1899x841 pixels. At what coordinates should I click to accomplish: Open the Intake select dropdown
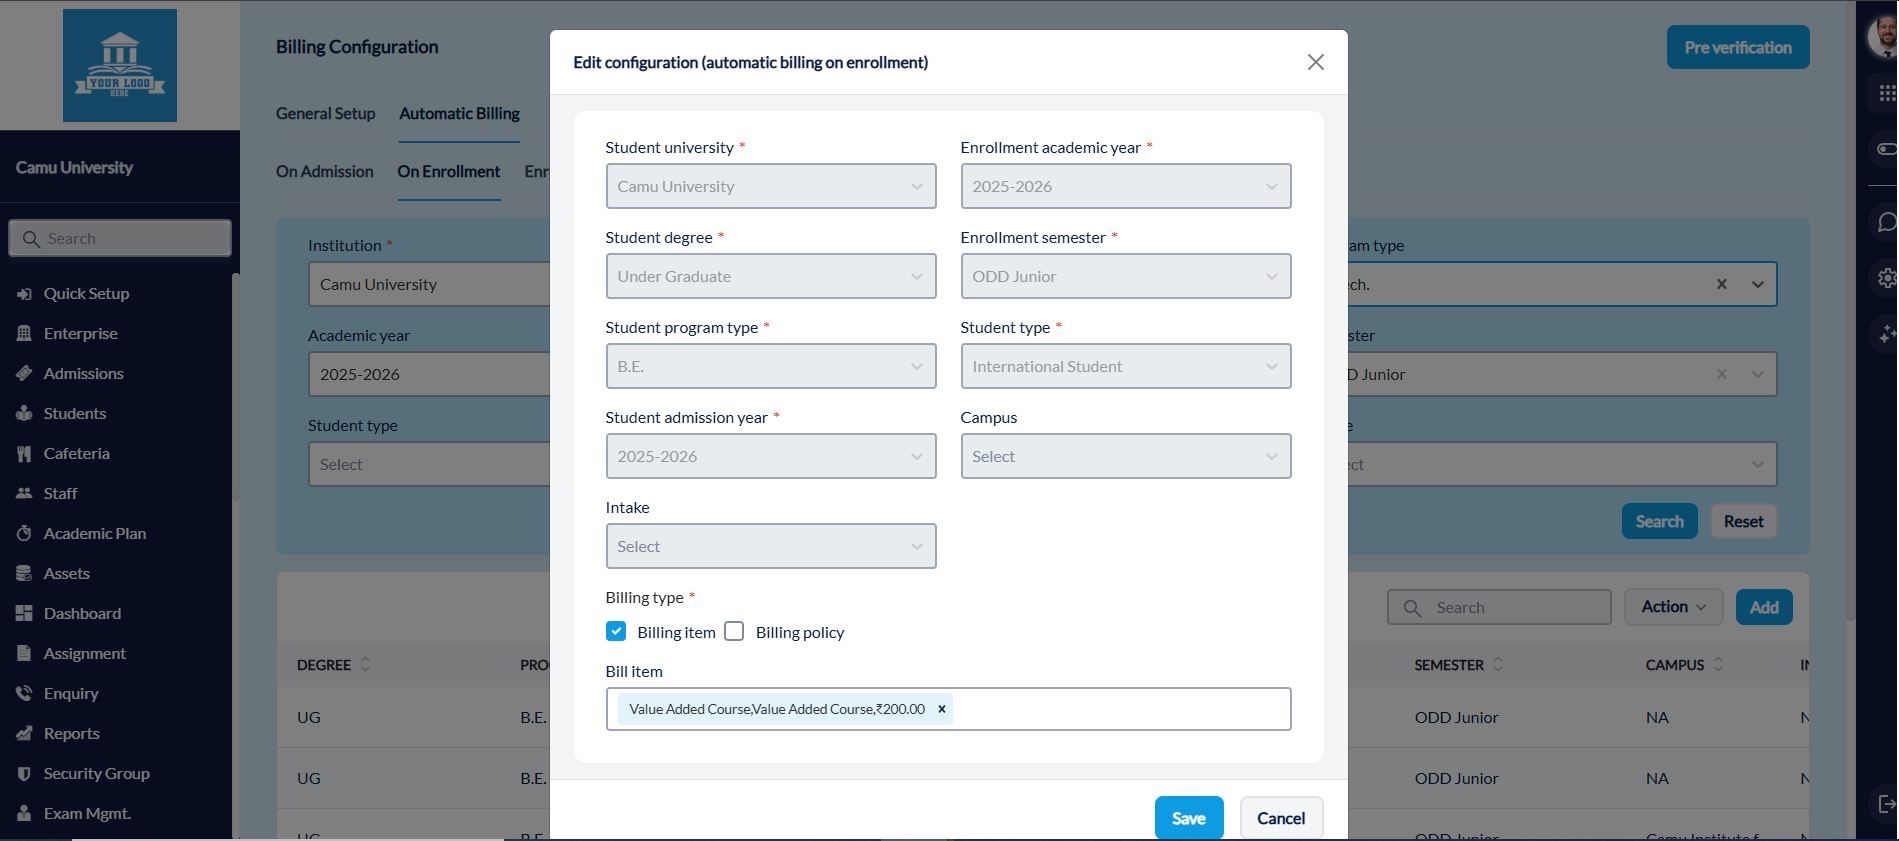(x=770, y=546)
